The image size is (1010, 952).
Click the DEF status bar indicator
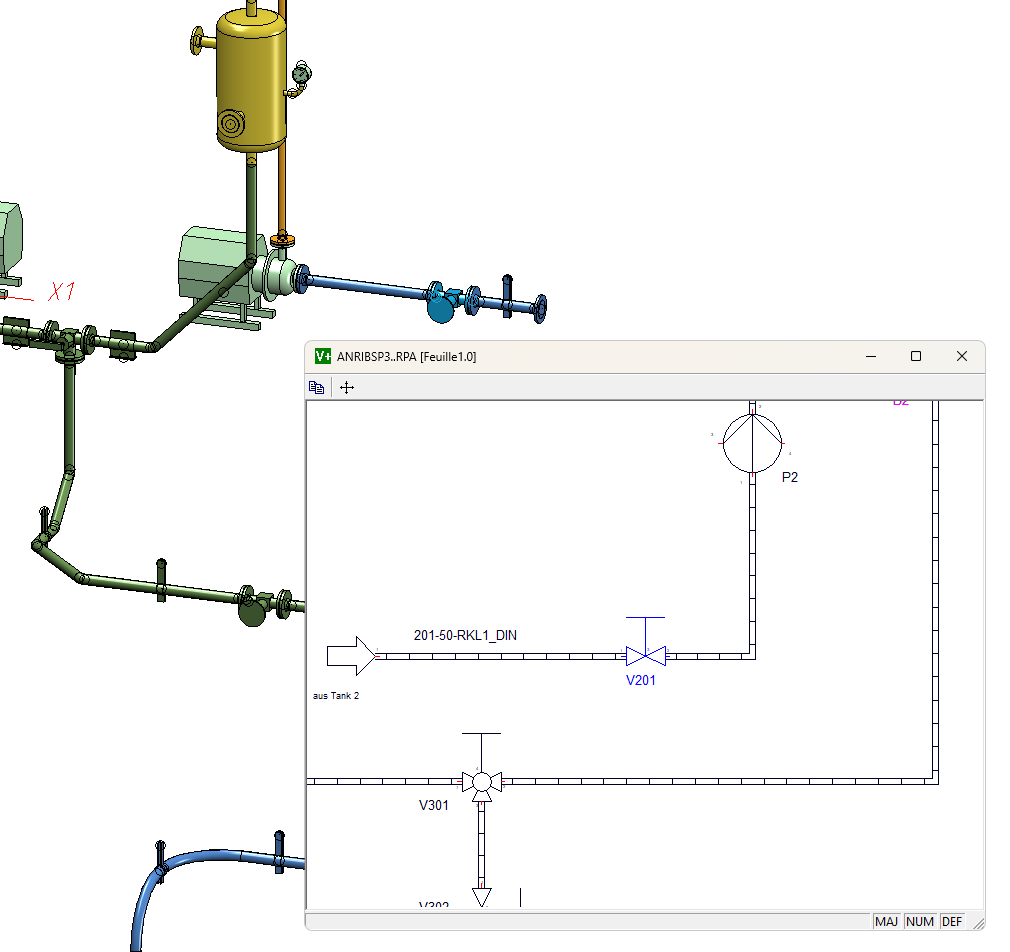tap(952, 922)
